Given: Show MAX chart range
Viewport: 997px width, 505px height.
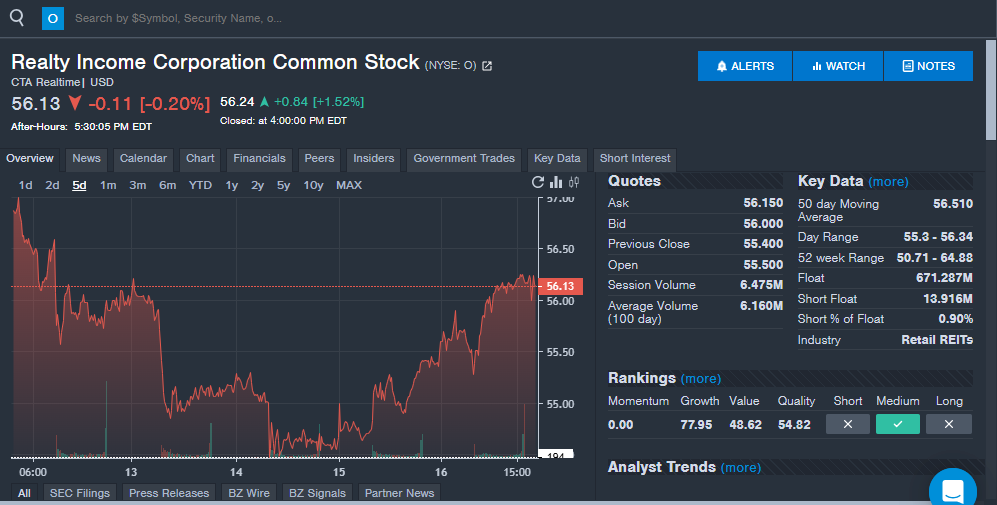Looking at the screenshot, I should [348, 185].
